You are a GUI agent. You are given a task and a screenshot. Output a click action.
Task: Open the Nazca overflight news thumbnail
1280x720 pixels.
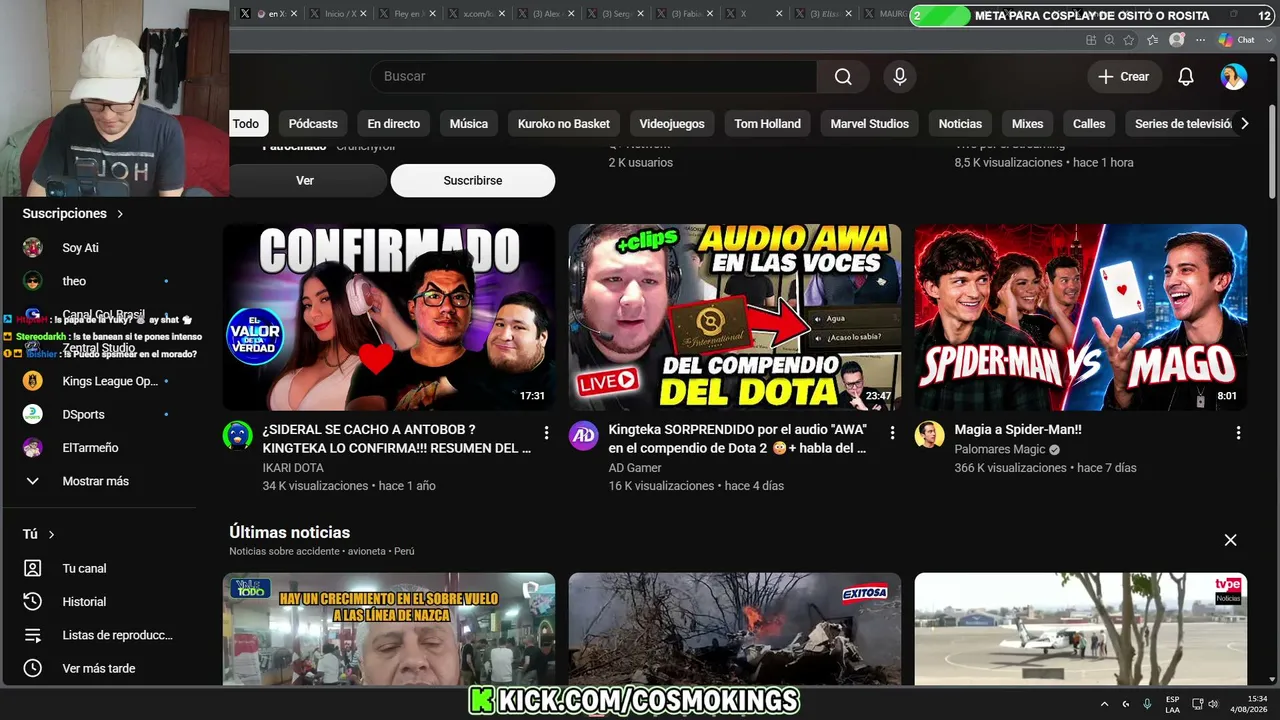pyautogui.click(x=389, y=629)
